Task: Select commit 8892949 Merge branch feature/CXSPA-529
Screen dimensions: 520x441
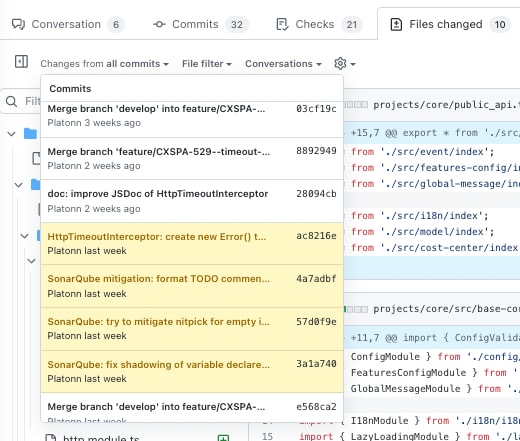Action: point(192,159)
